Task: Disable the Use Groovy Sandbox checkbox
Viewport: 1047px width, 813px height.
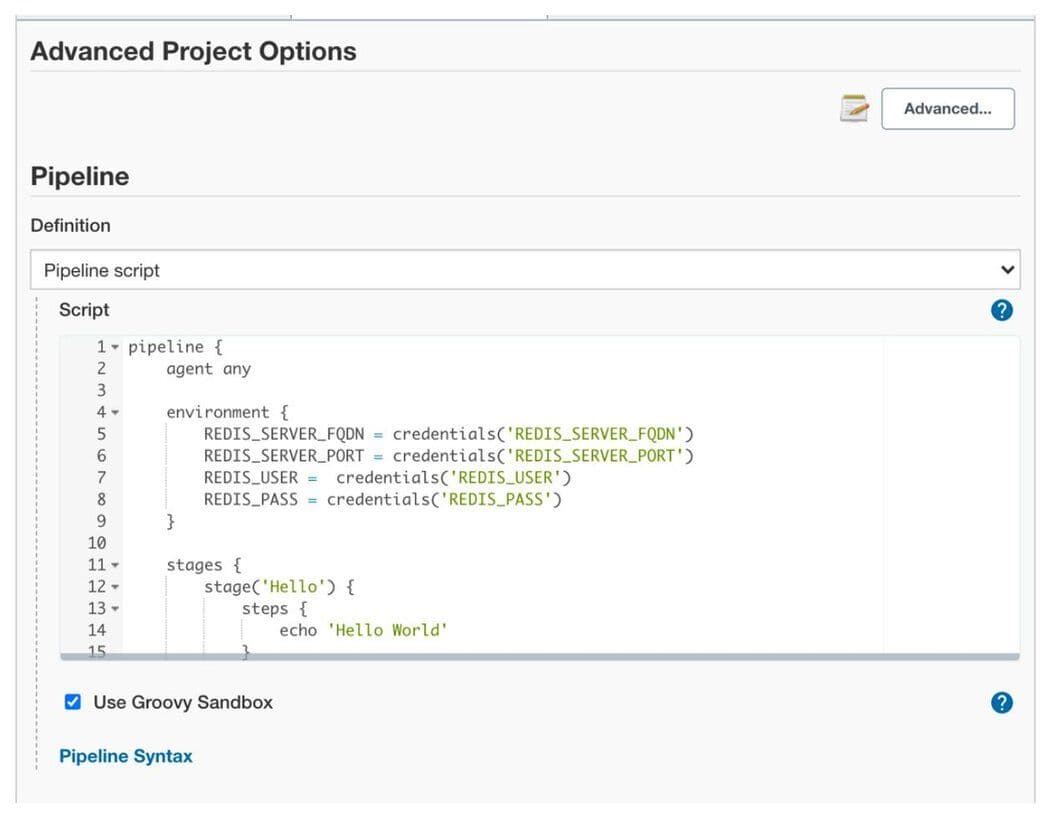Action: click(72, 702)
